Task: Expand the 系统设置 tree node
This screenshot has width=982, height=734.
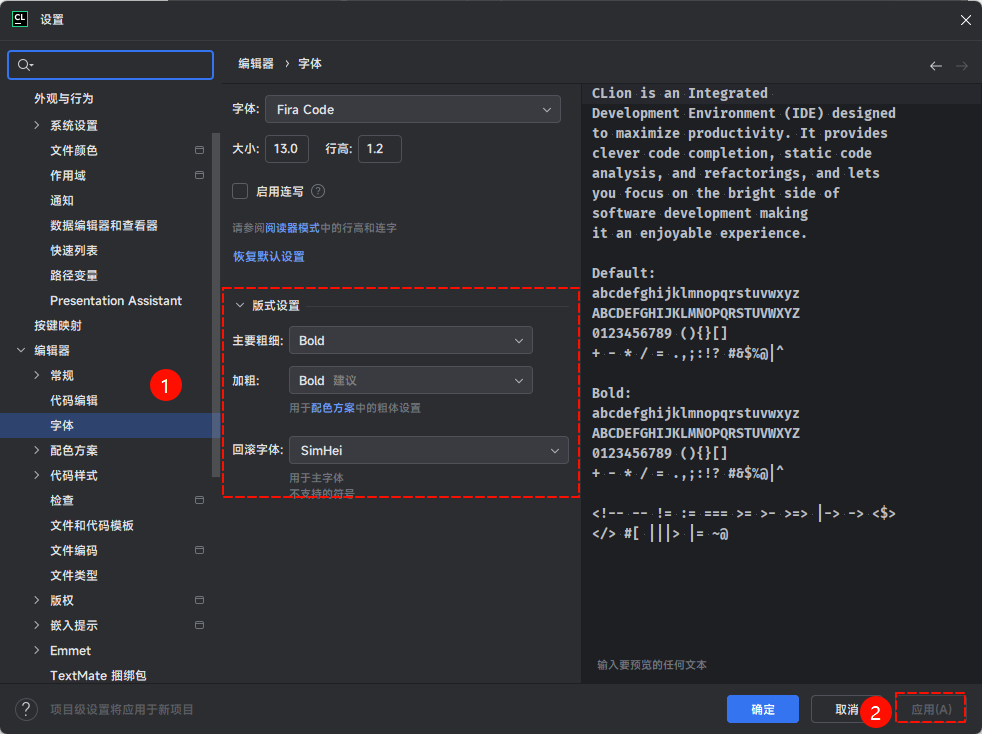Action: (37, 126)
